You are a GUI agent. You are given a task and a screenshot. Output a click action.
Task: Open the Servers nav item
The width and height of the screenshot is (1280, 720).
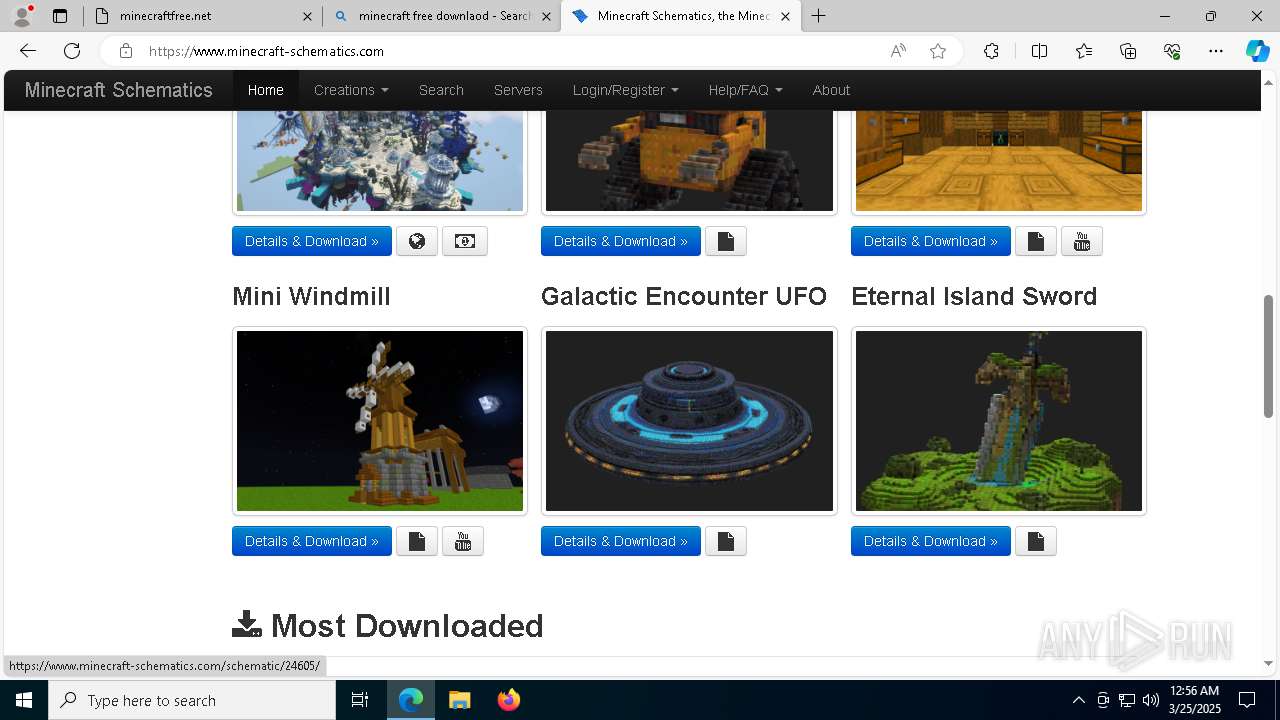pyautogui.click(x=518, y=90)
